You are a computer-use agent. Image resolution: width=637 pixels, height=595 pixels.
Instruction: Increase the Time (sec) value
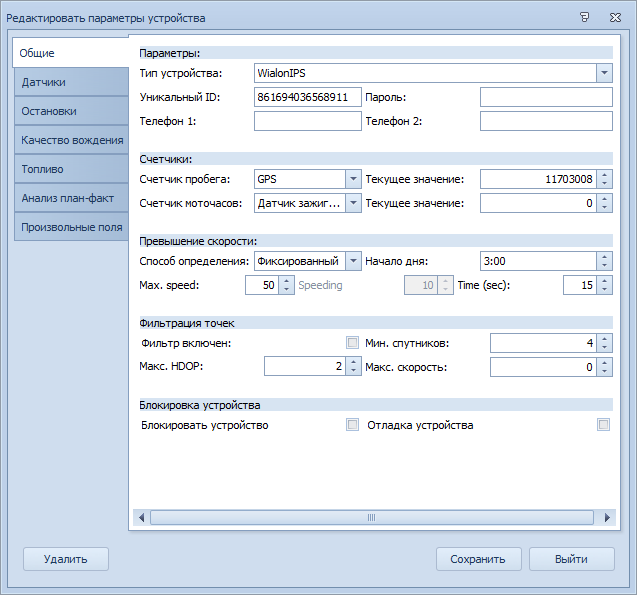604,281
